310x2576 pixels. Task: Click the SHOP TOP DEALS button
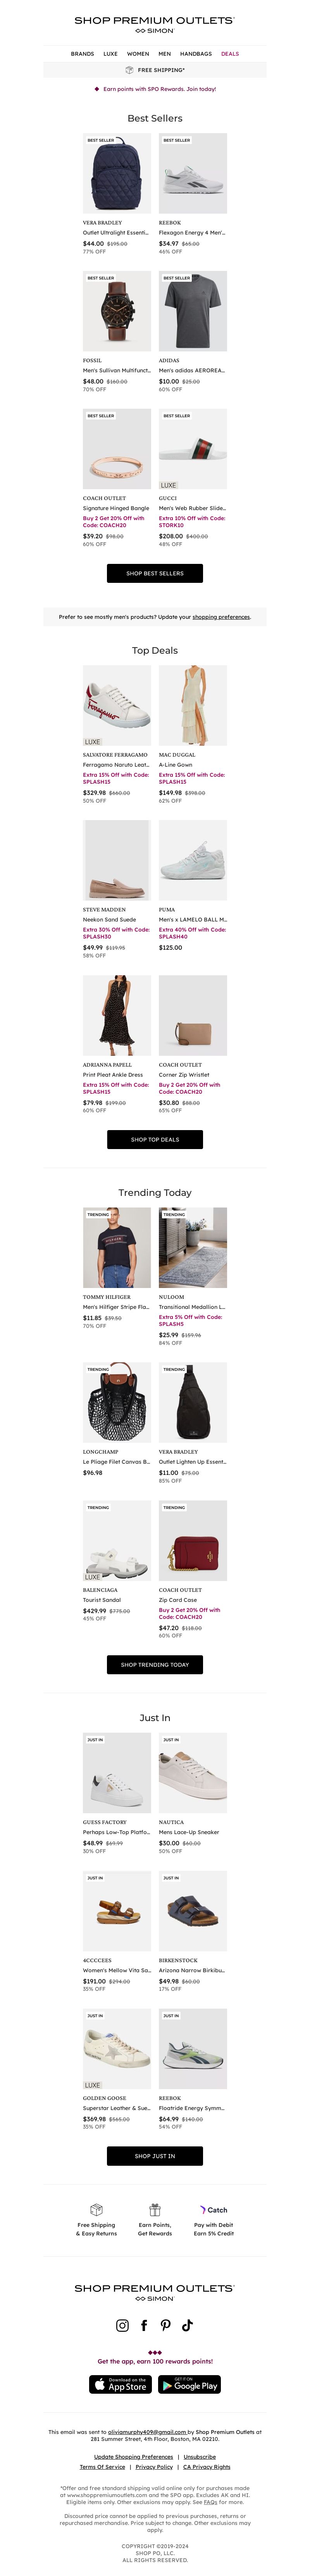pyautogui.click(x=155, y=1139)
